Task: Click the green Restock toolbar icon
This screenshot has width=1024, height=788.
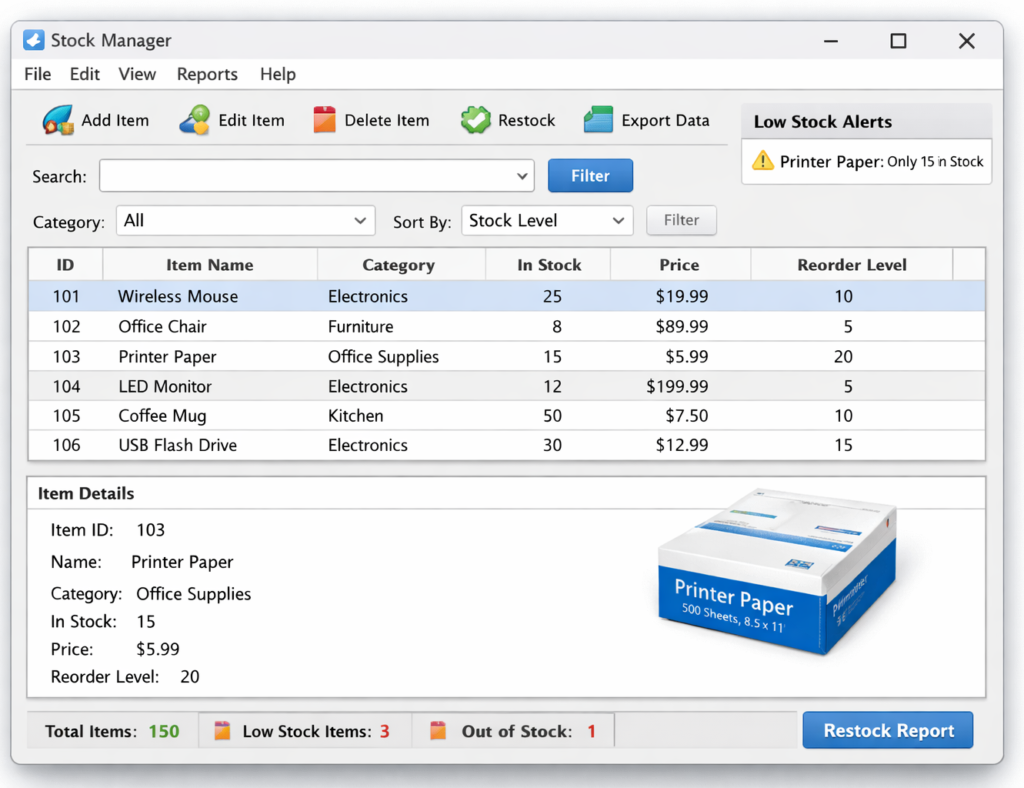Action: (476, 120)
